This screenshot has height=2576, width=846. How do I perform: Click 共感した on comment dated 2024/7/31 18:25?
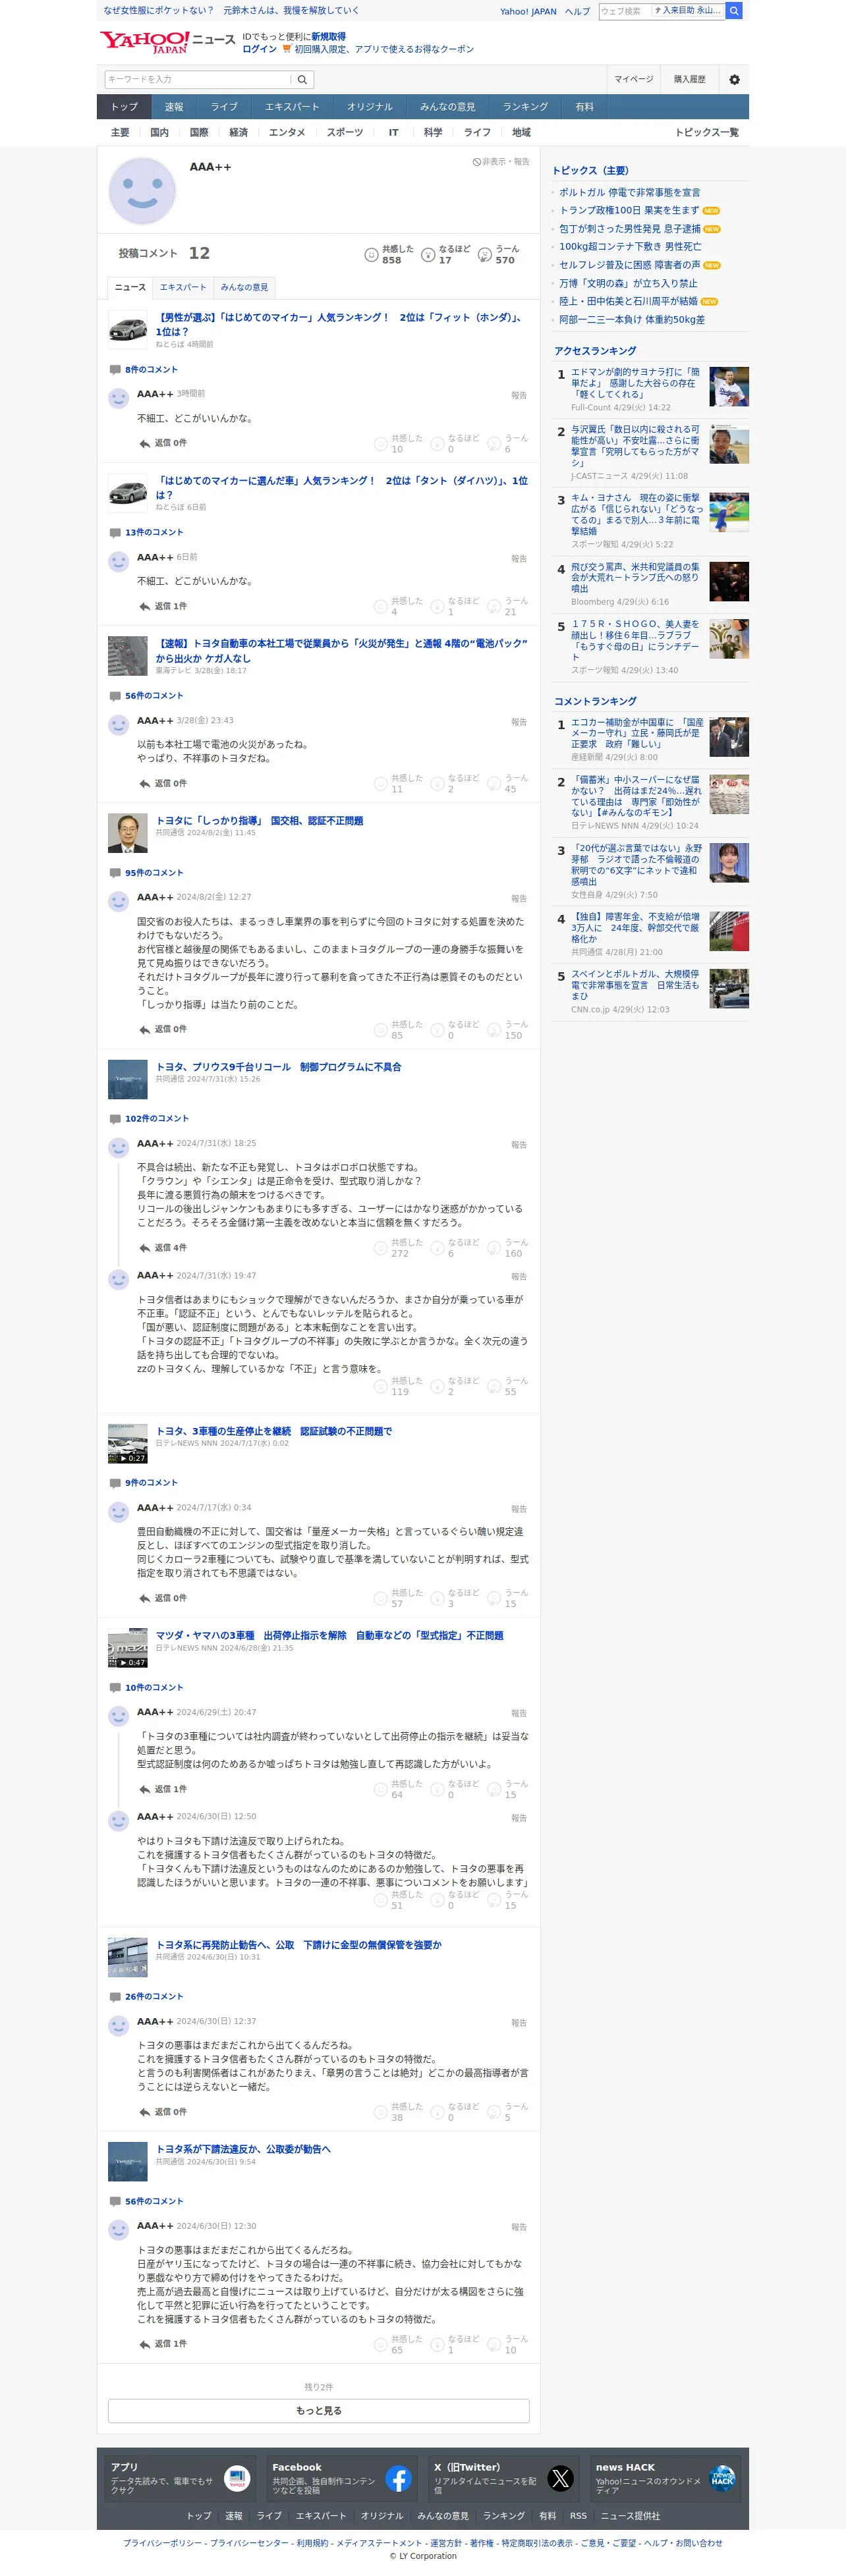tap(399, 1247)
